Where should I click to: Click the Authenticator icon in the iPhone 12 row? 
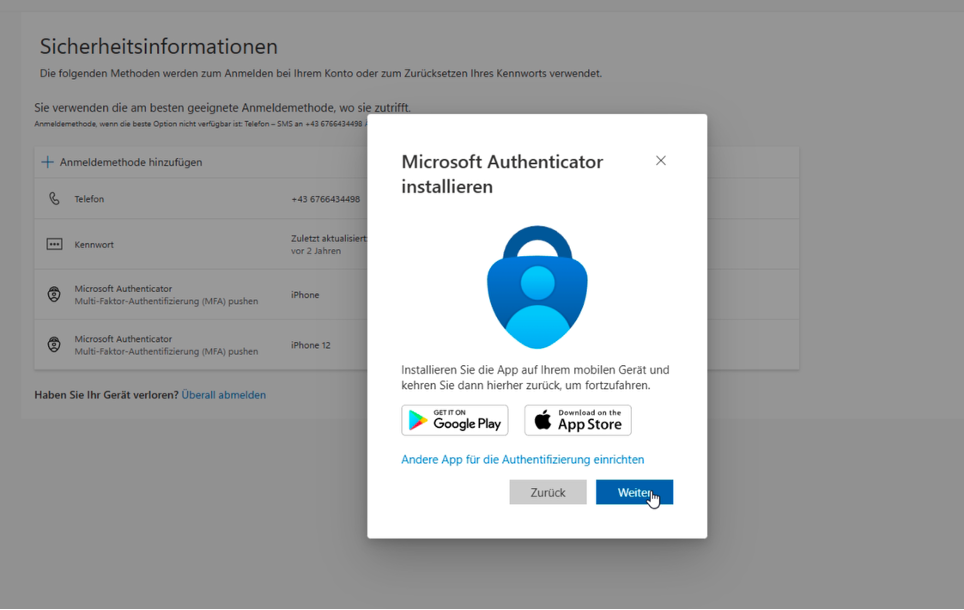point(54,344)
